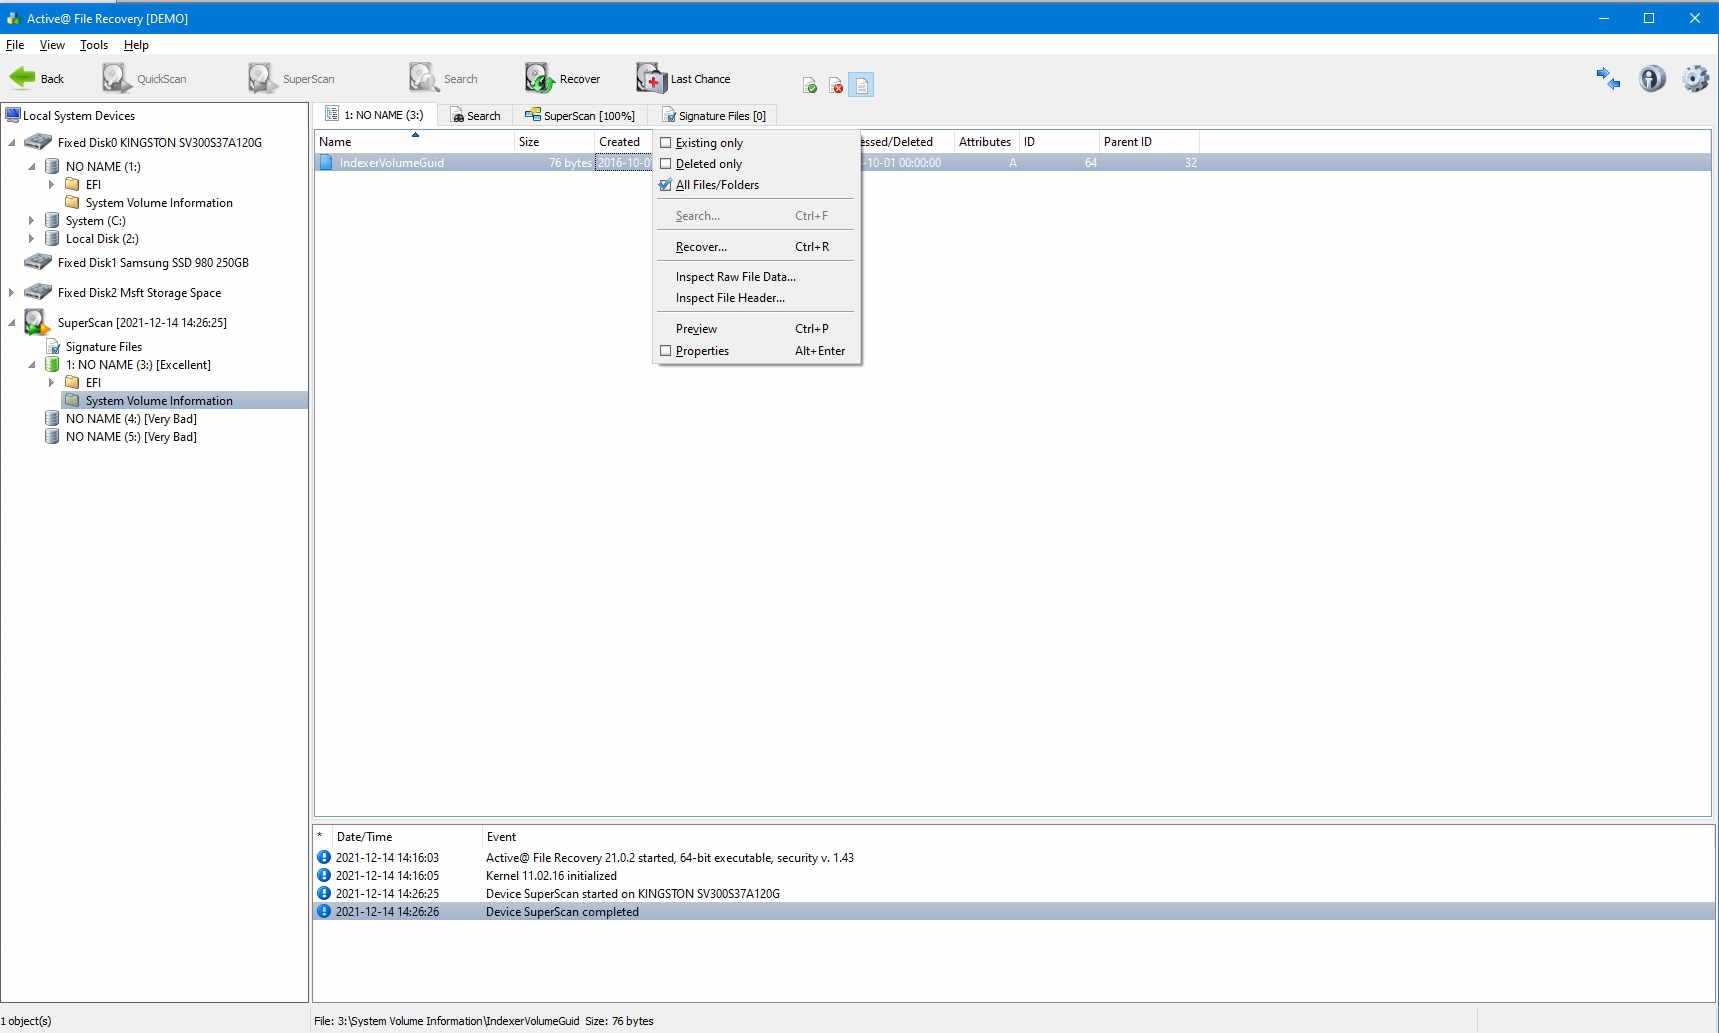
Task: Select green volume icon of NO NAME (3:)
Action: point(52,364)
